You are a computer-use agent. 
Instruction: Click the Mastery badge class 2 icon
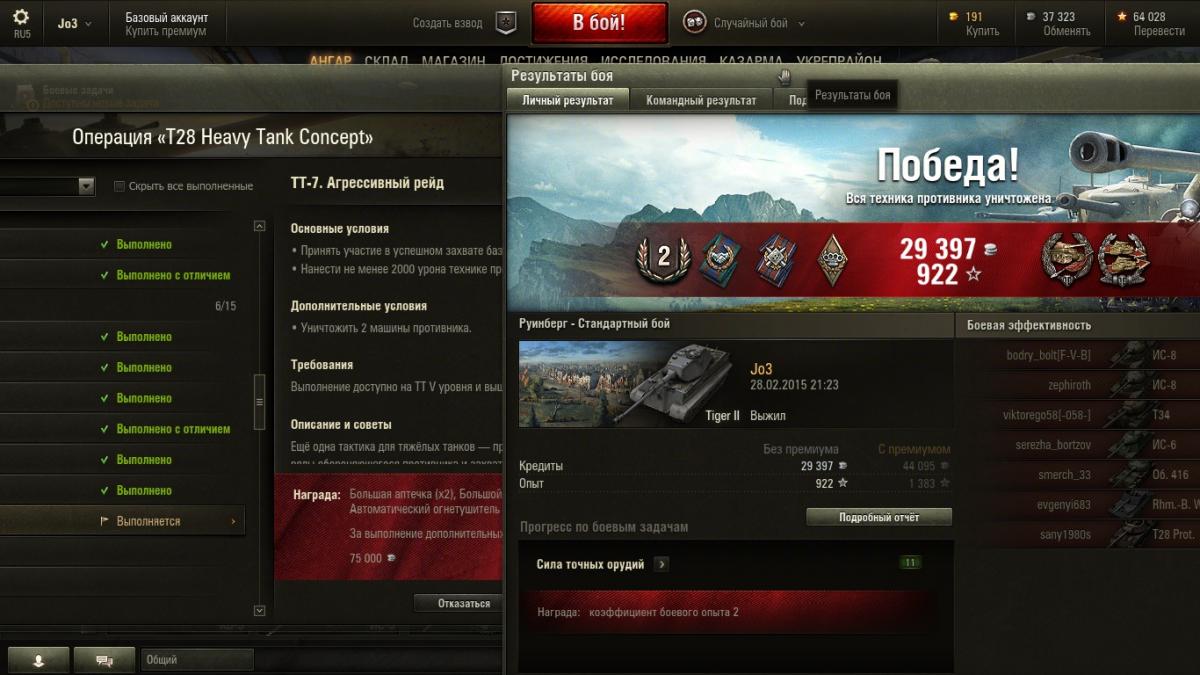click(663, 259)
